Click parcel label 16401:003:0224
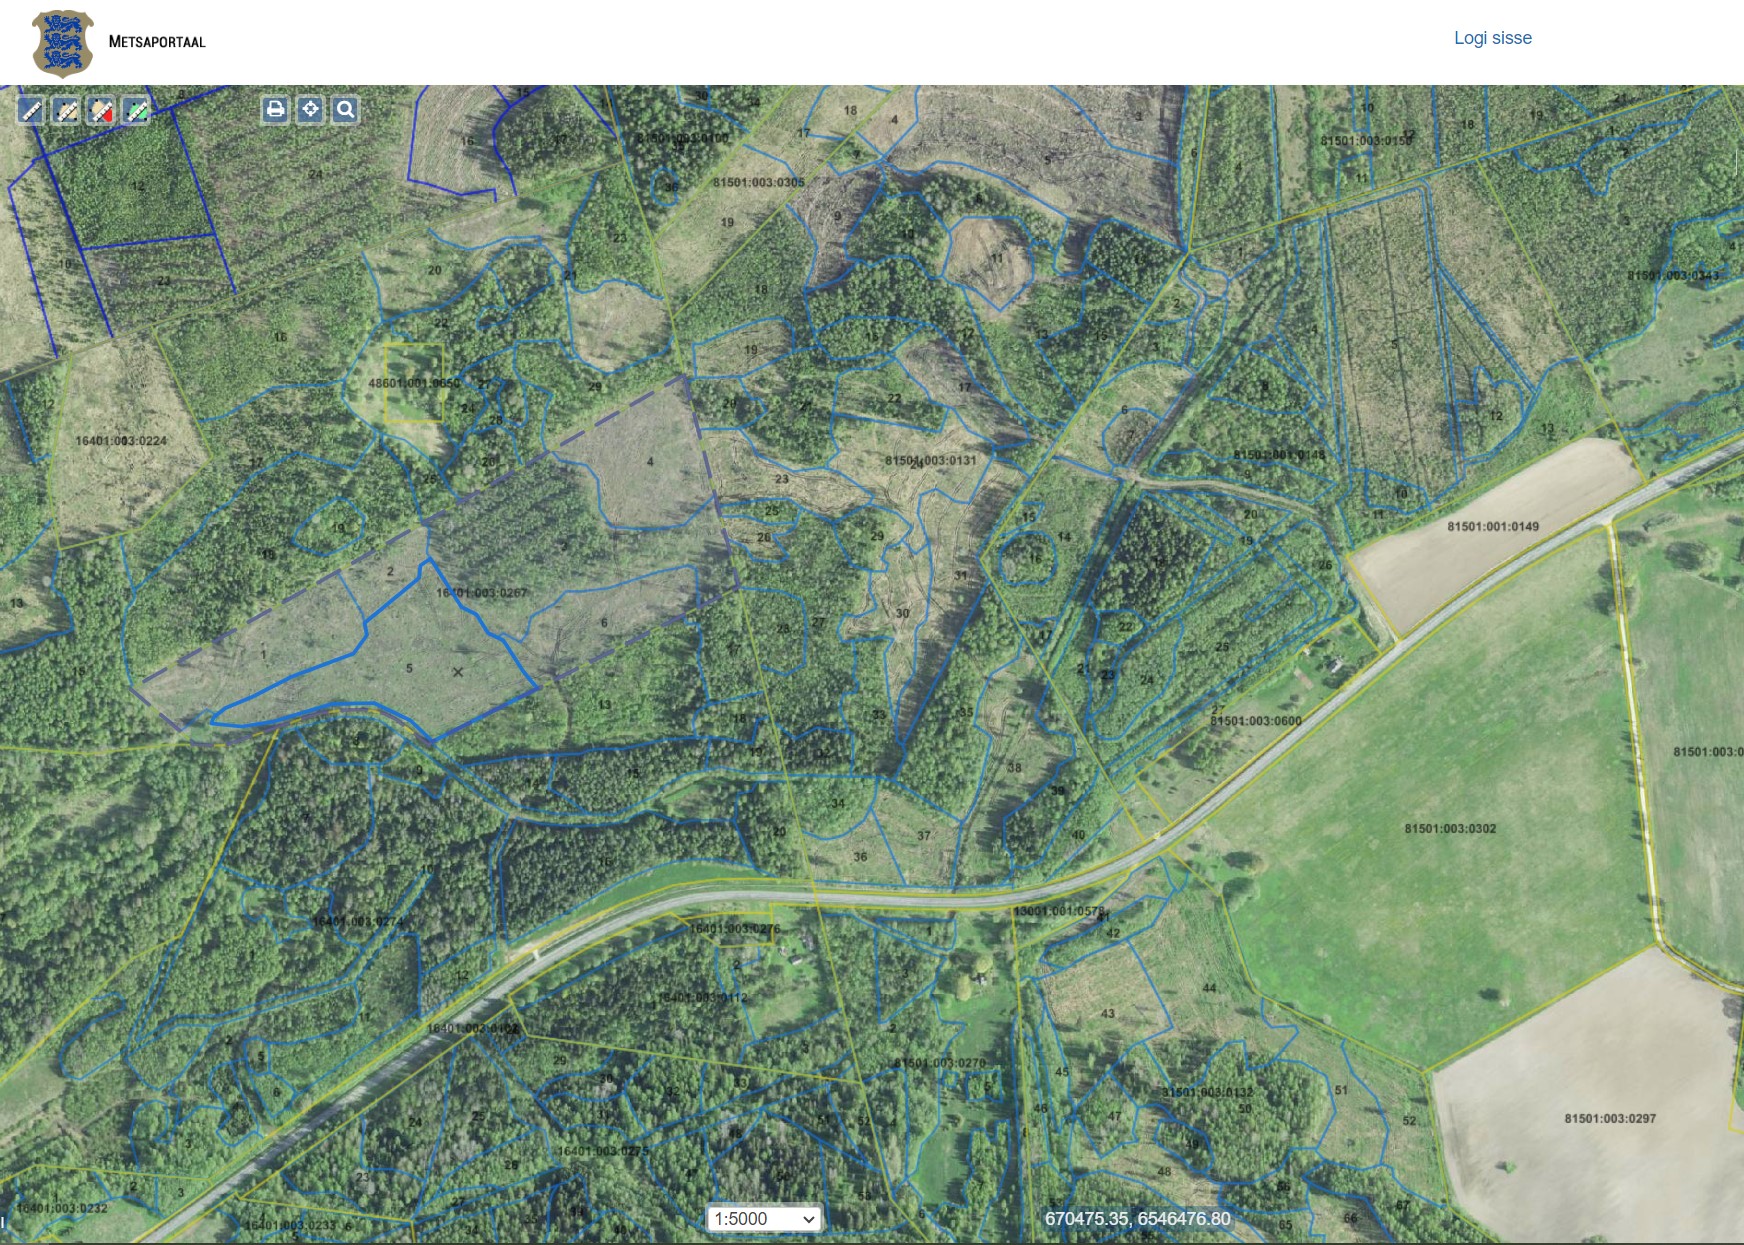The width and height of the screenshot is (1744, 1245). point(121,441)
